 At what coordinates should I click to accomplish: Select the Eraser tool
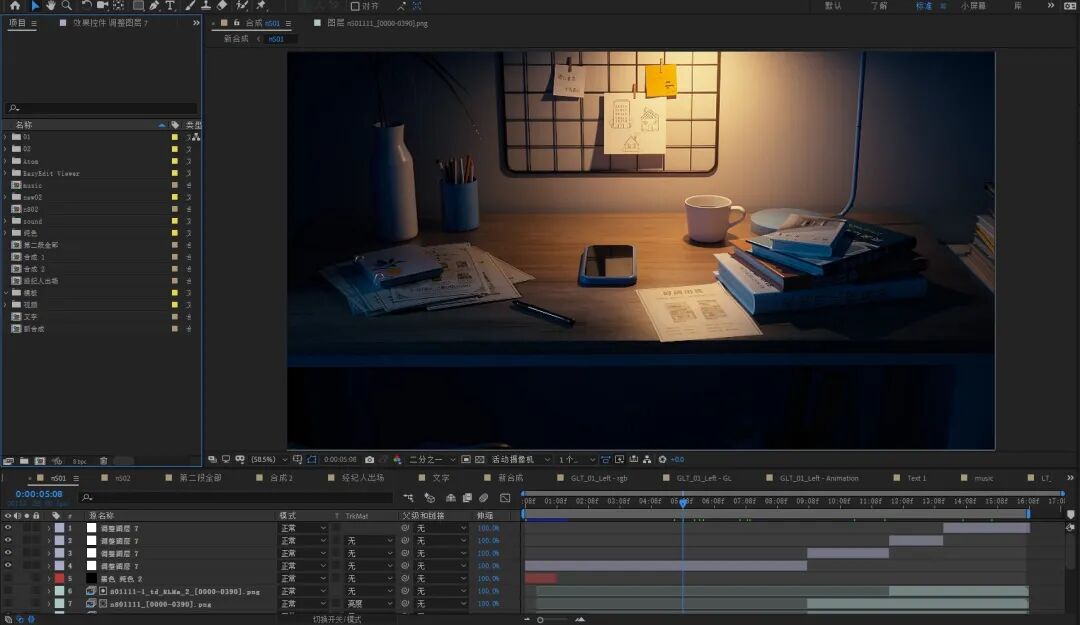[x=222, y=5]
